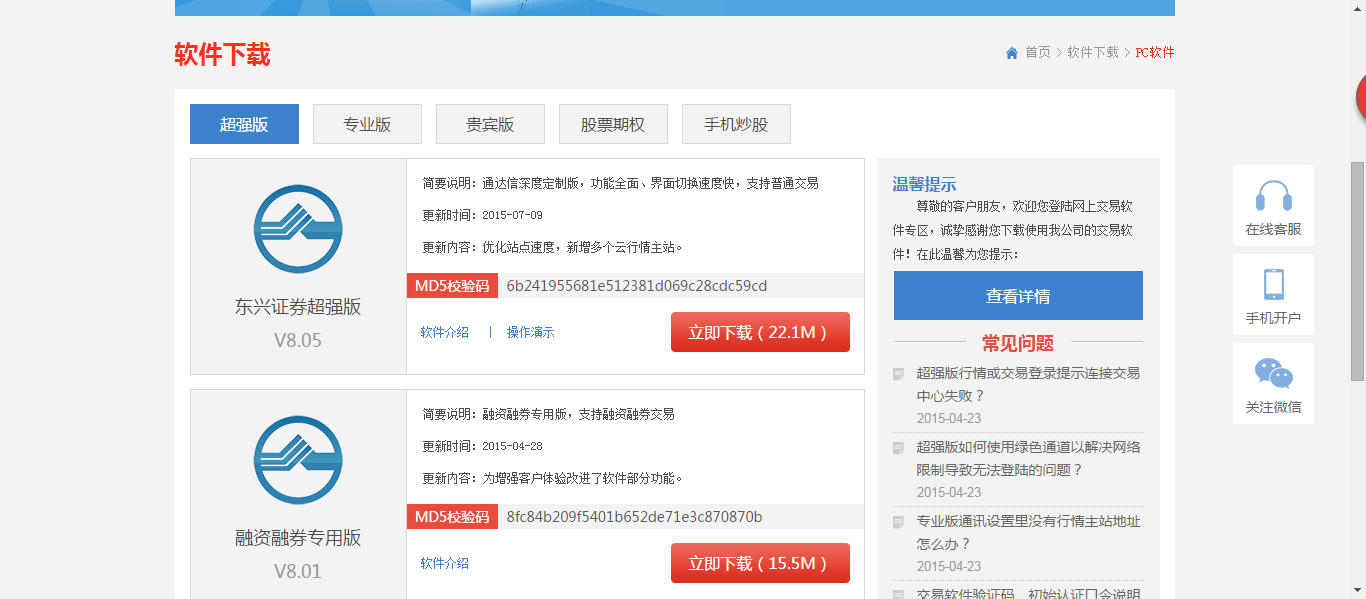Switch to the 专业版 tab
The height and width of the screenshot is (599, 1366).
(367, 123)
